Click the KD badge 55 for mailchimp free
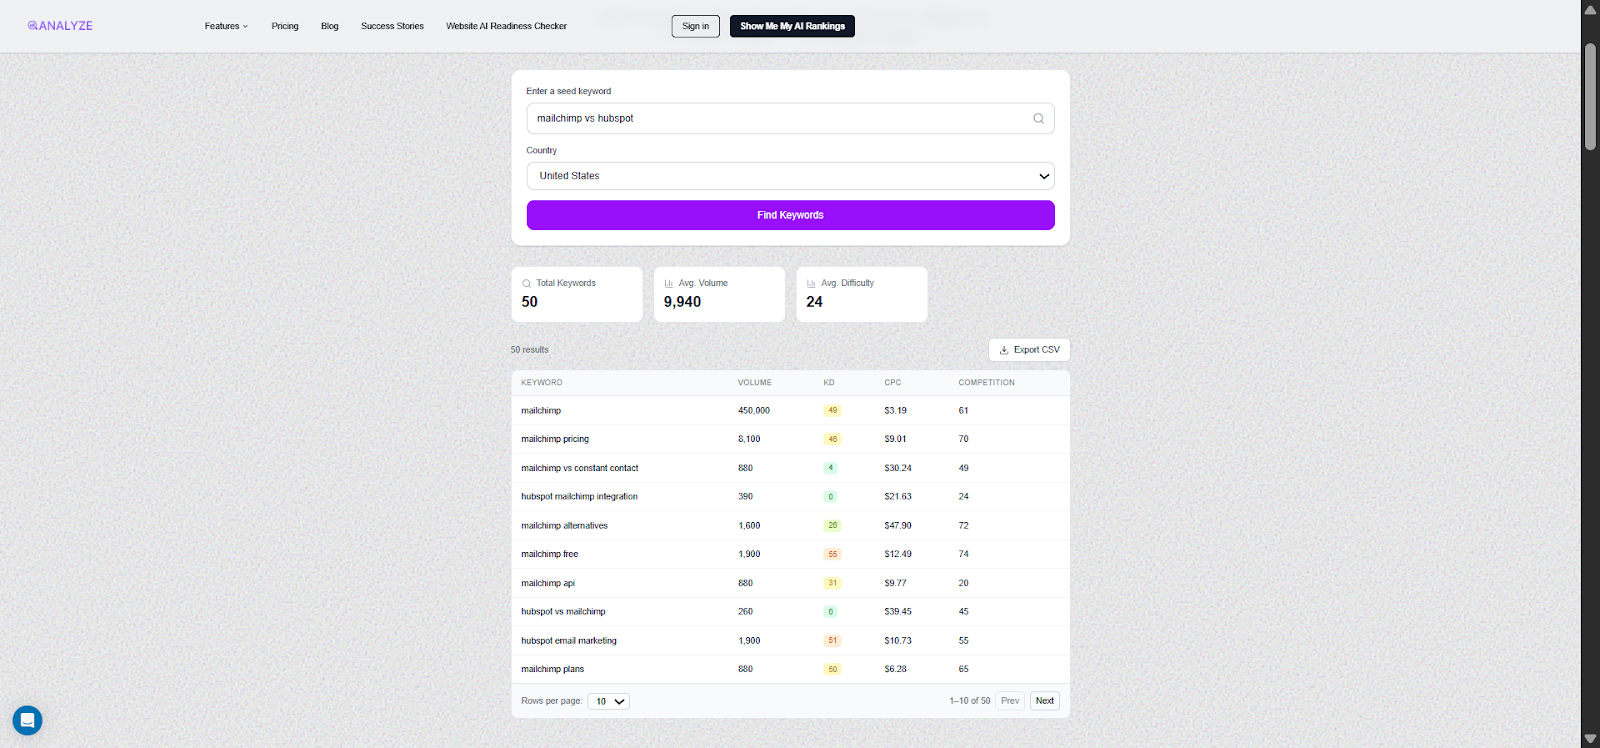Viewport: 1600px width, 748px height. point(832,554)
